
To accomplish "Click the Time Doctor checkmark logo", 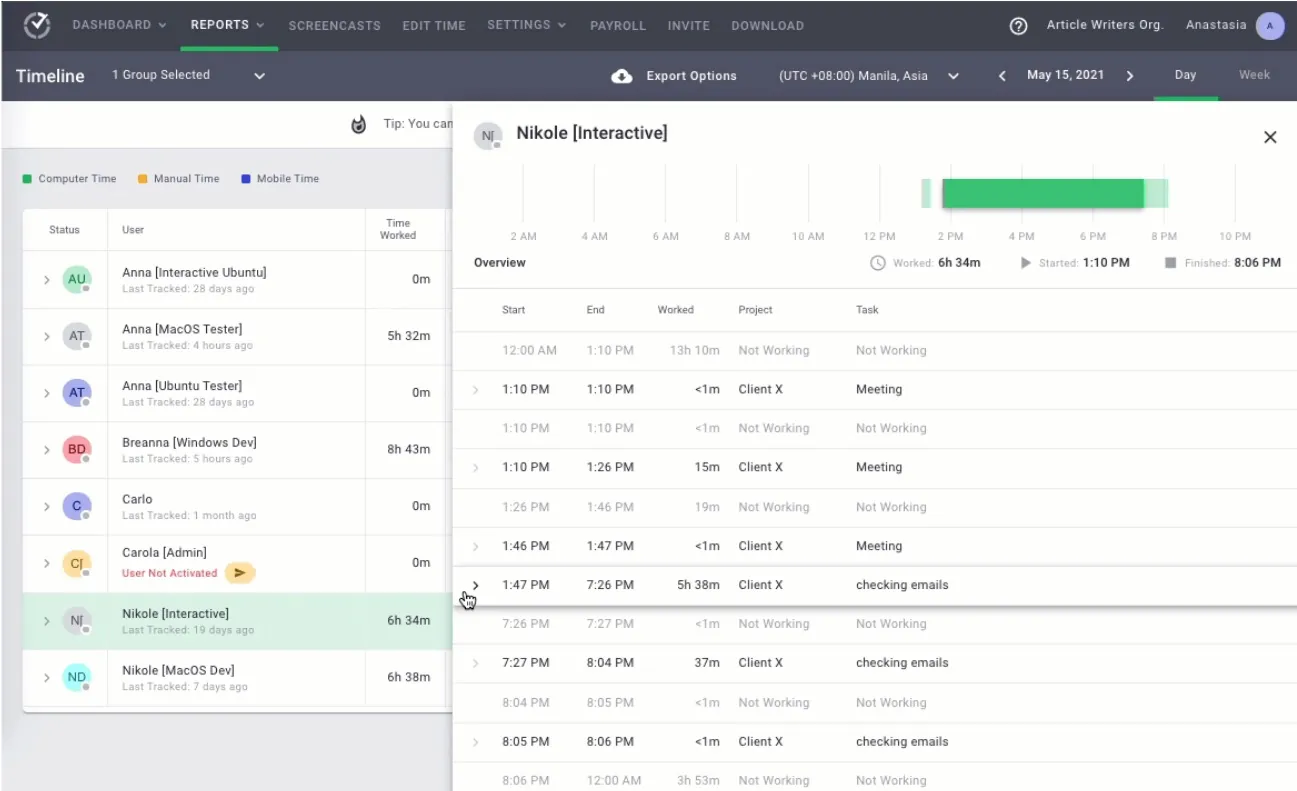I will pos(37,25).
